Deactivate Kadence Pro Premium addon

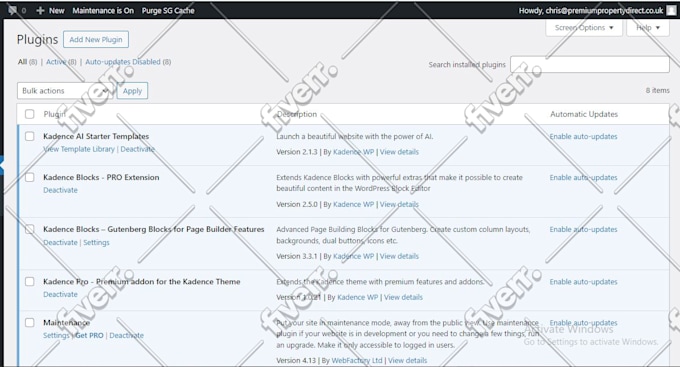coord(60,294)
